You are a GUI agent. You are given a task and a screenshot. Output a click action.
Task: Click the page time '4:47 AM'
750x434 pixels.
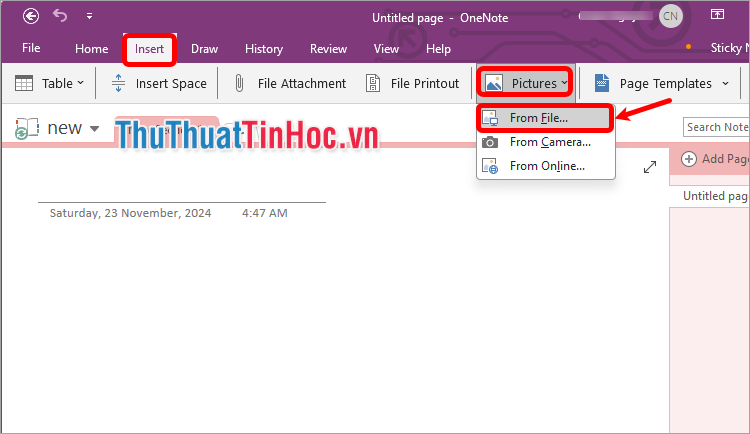[x=265, y=213]
